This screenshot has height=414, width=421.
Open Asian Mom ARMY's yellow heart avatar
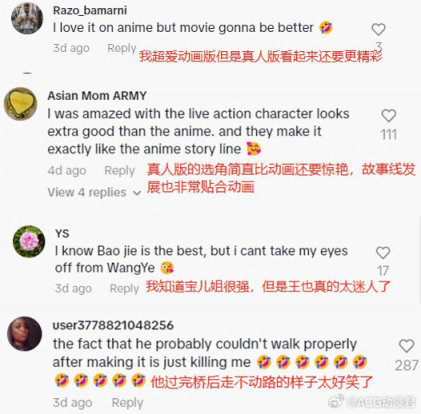click(x=20, y=104)
